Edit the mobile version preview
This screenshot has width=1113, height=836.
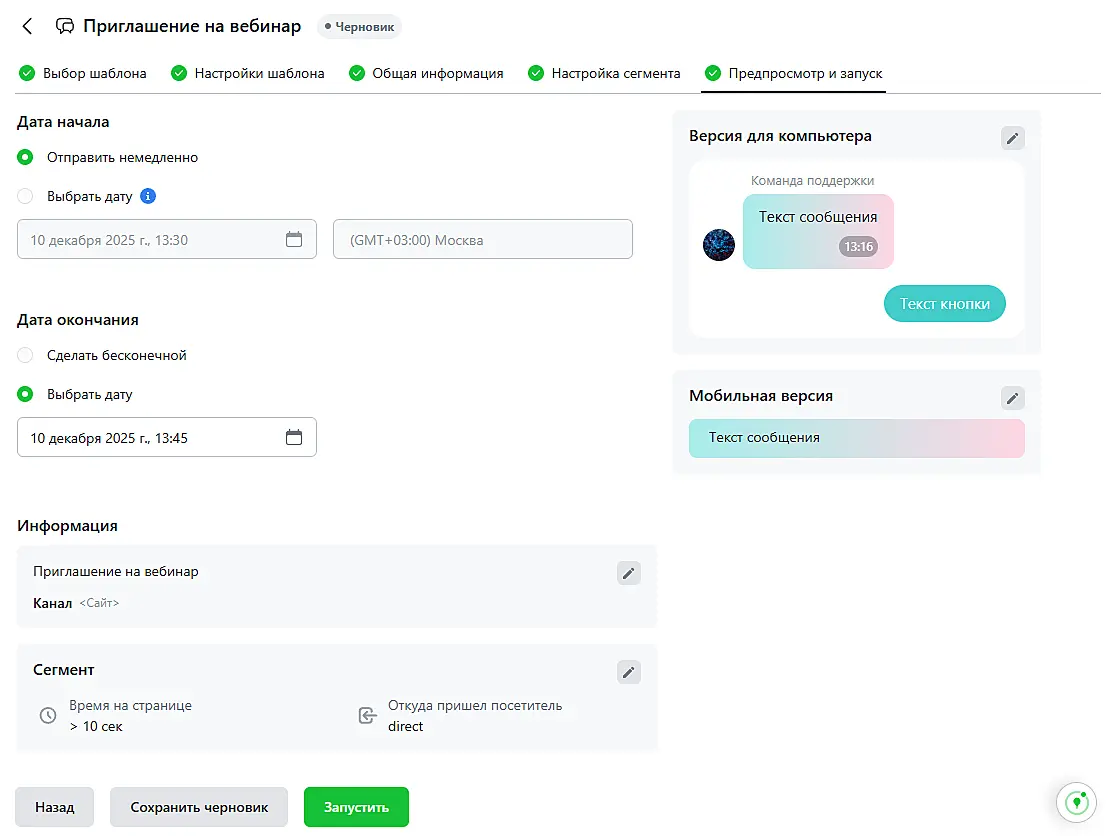click(1013, 398)
